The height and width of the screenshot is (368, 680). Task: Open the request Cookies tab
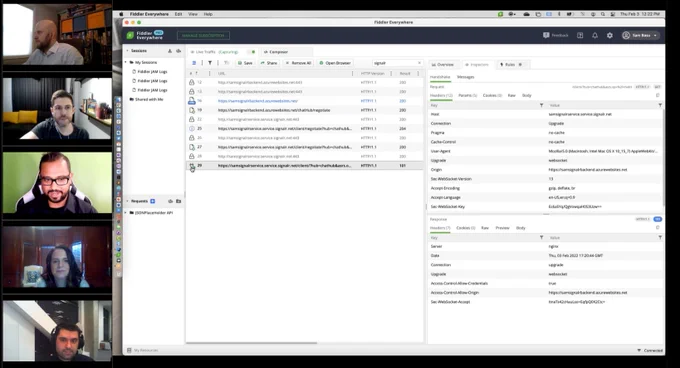[x=492, y=95]
